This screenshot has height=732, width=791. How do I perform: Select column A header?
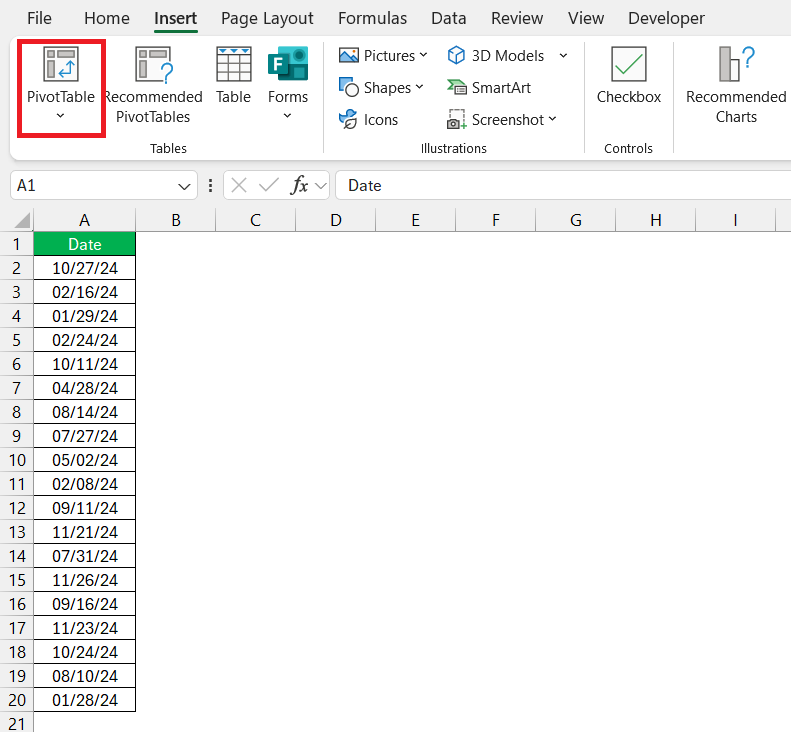[85, 220]
